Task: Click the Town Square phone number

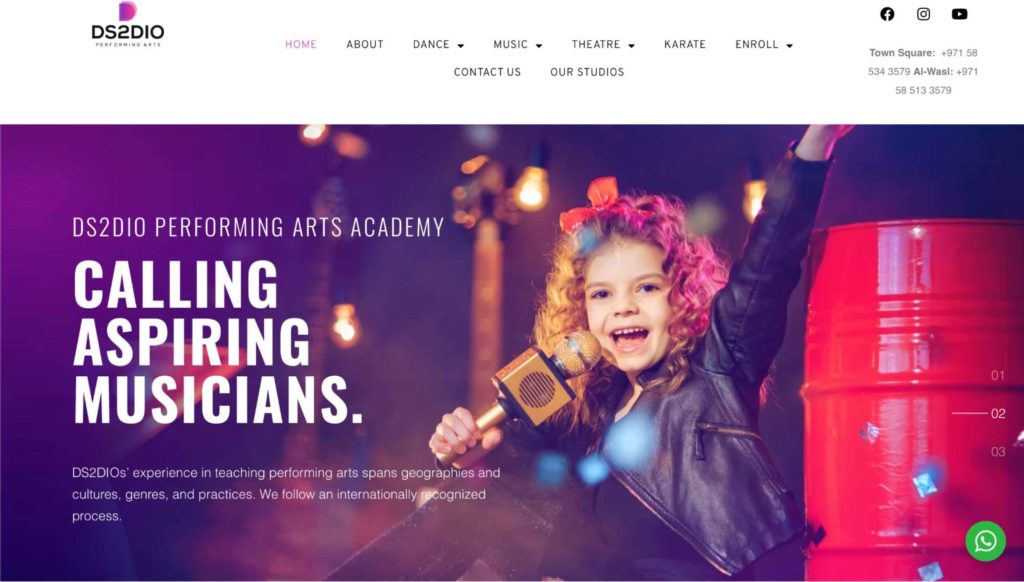Action: pos(923,62)
